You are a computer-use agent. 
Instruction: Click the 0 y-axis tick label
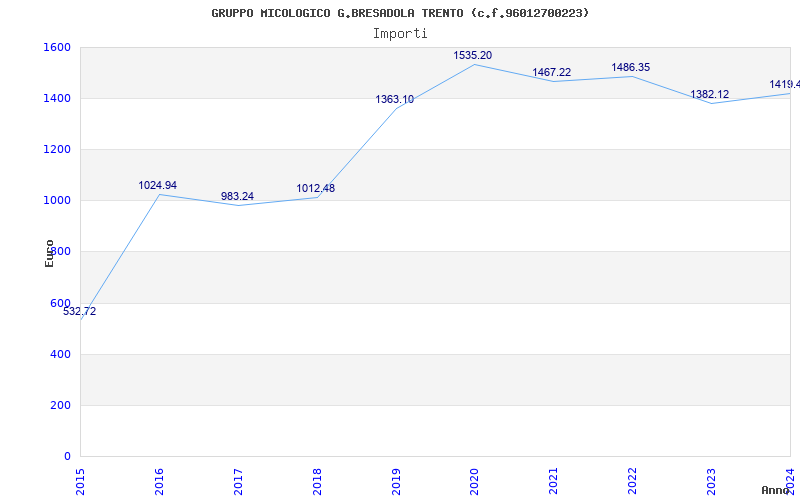tap(67, 456)
